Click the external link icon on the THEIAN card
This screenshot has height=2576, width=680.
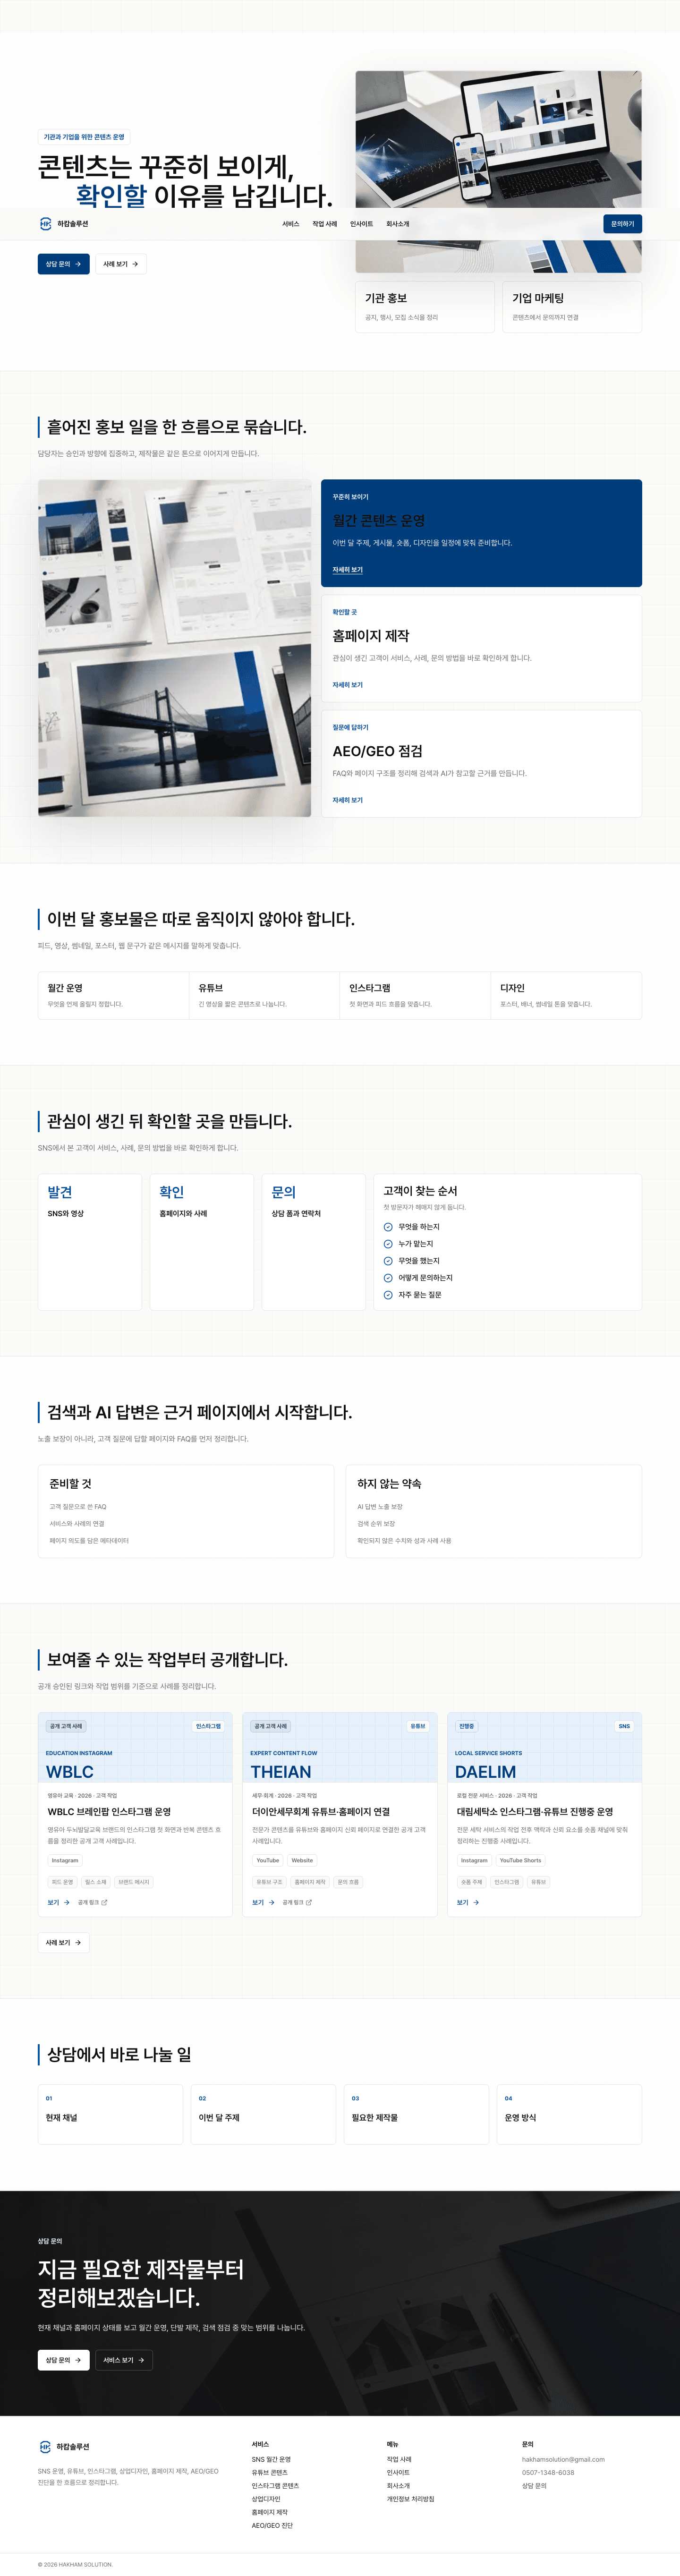[x=309, y=1902]
